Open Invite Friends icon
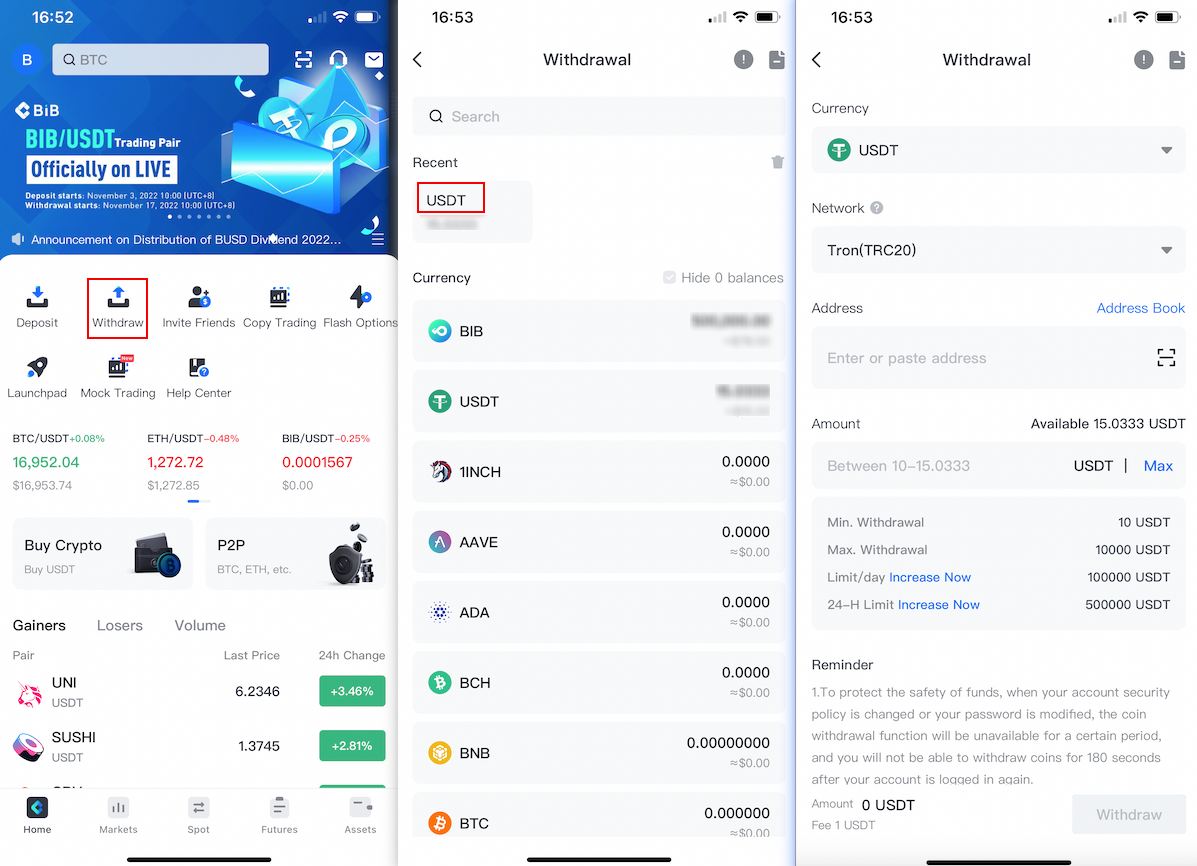Image resolution: width=1197 pixels, height=866 pixels. (198, 296)
